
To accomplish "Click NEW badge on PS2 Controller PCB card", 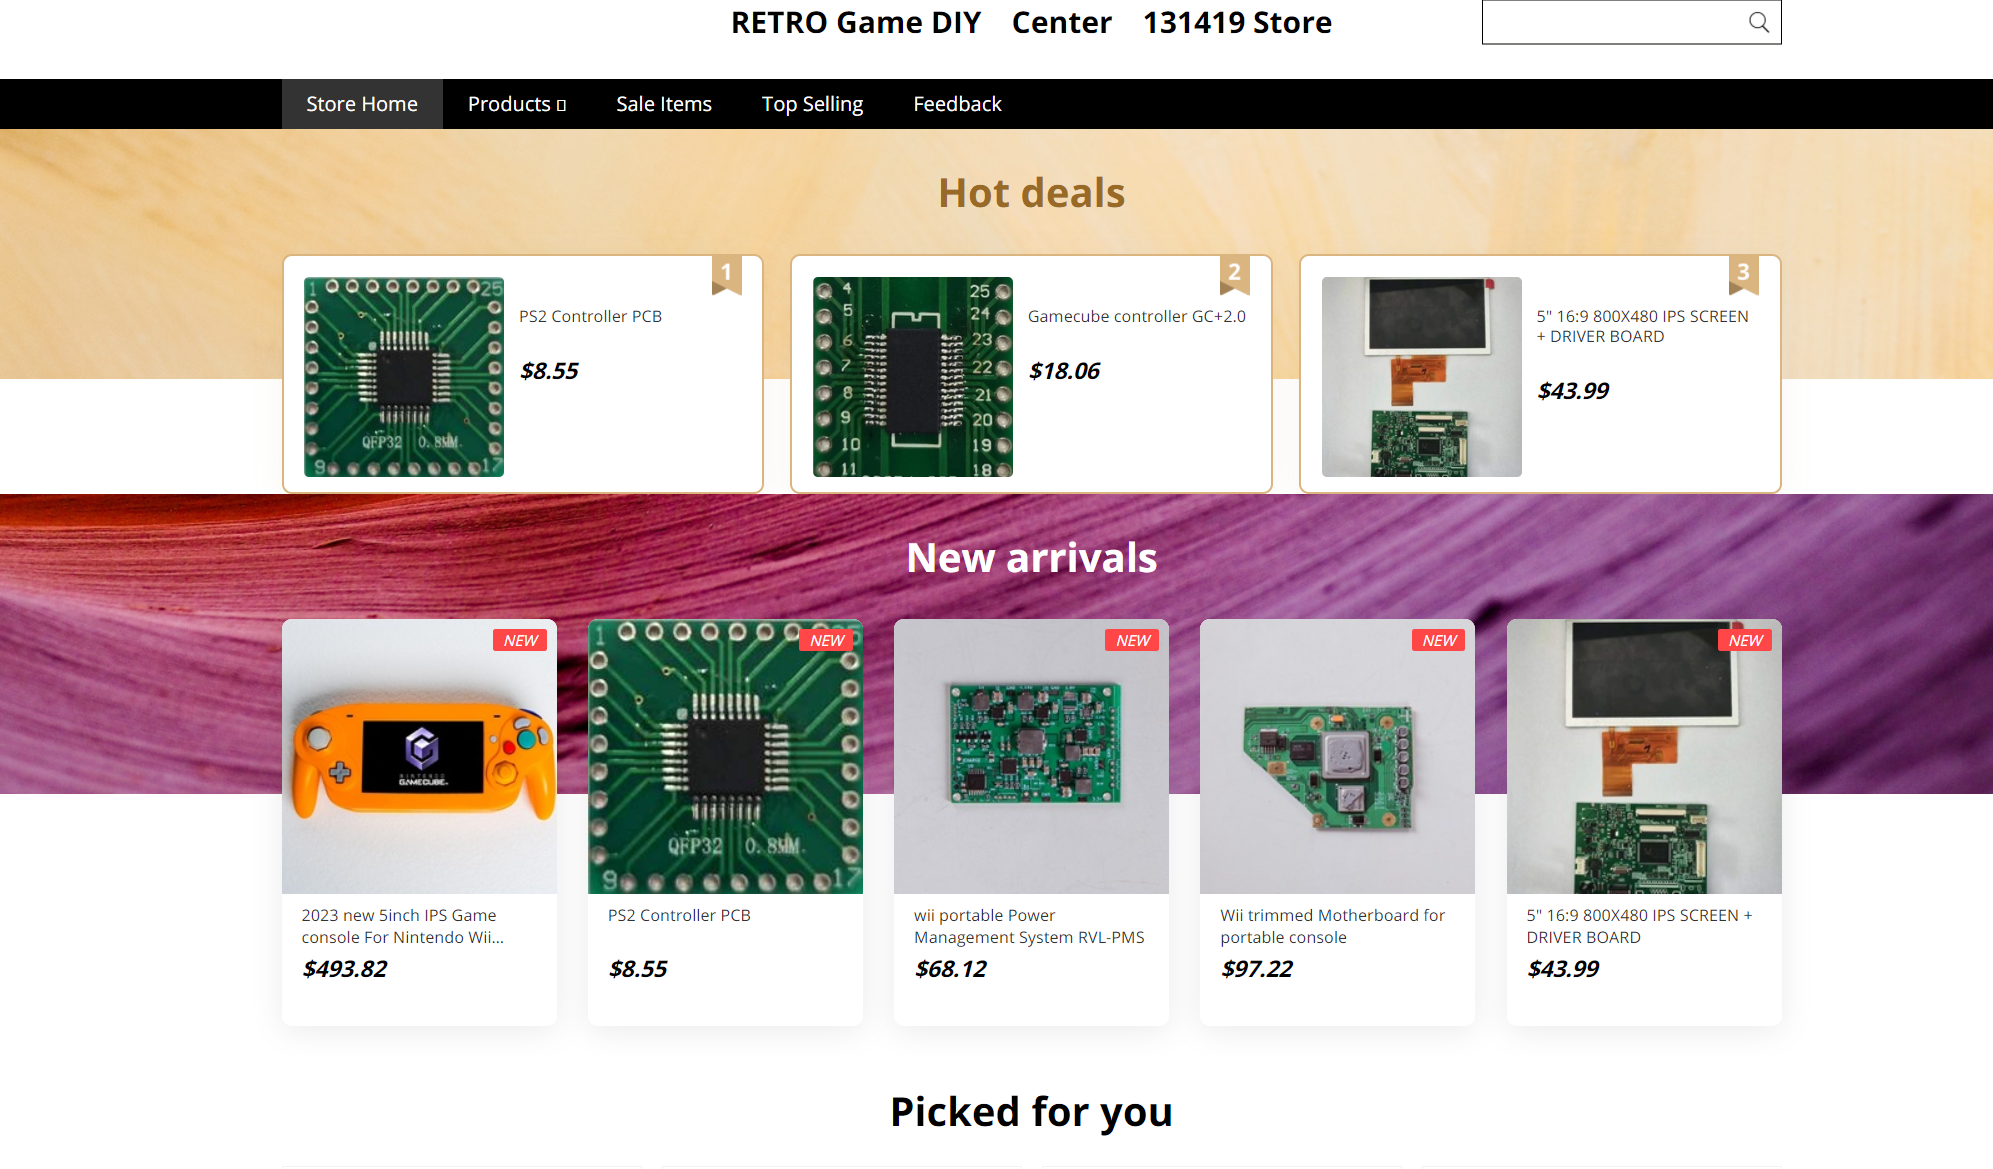I will (826, 640).
